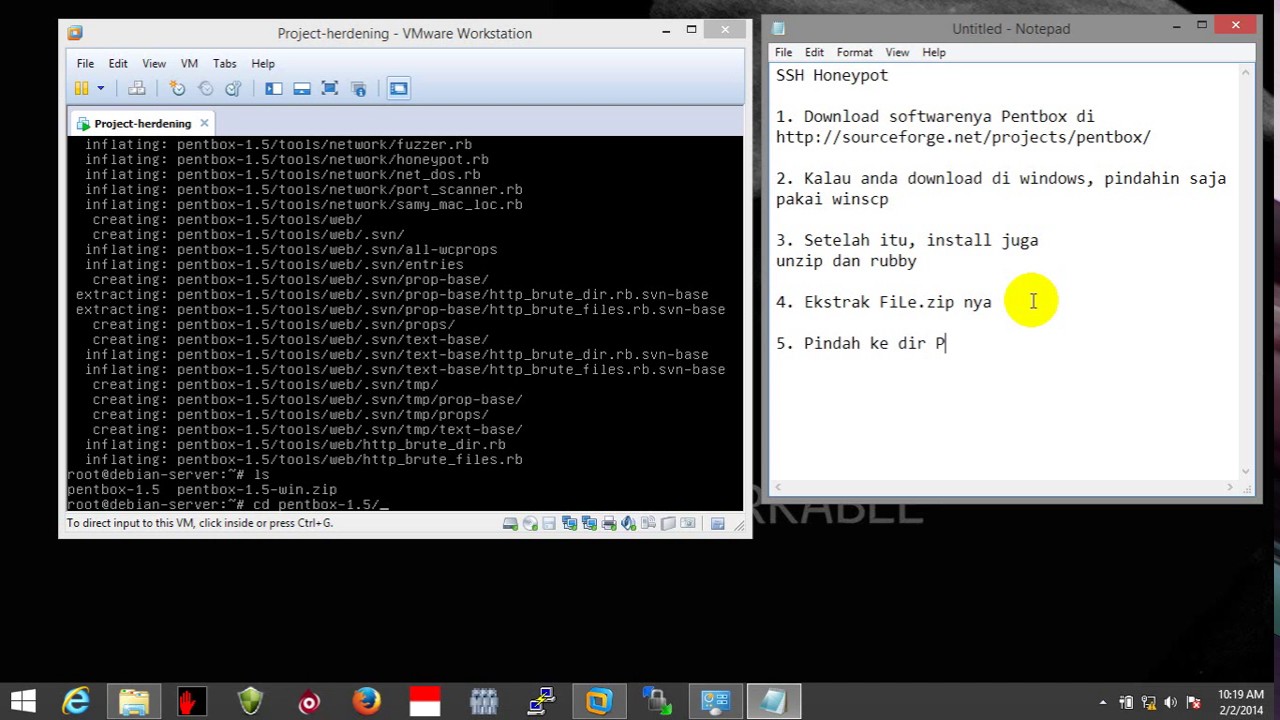The height and width of the screenshot is (720, 1280).
Task: Click the network adapter icon beside the floppy icon
Action: [x=569, y=523]
